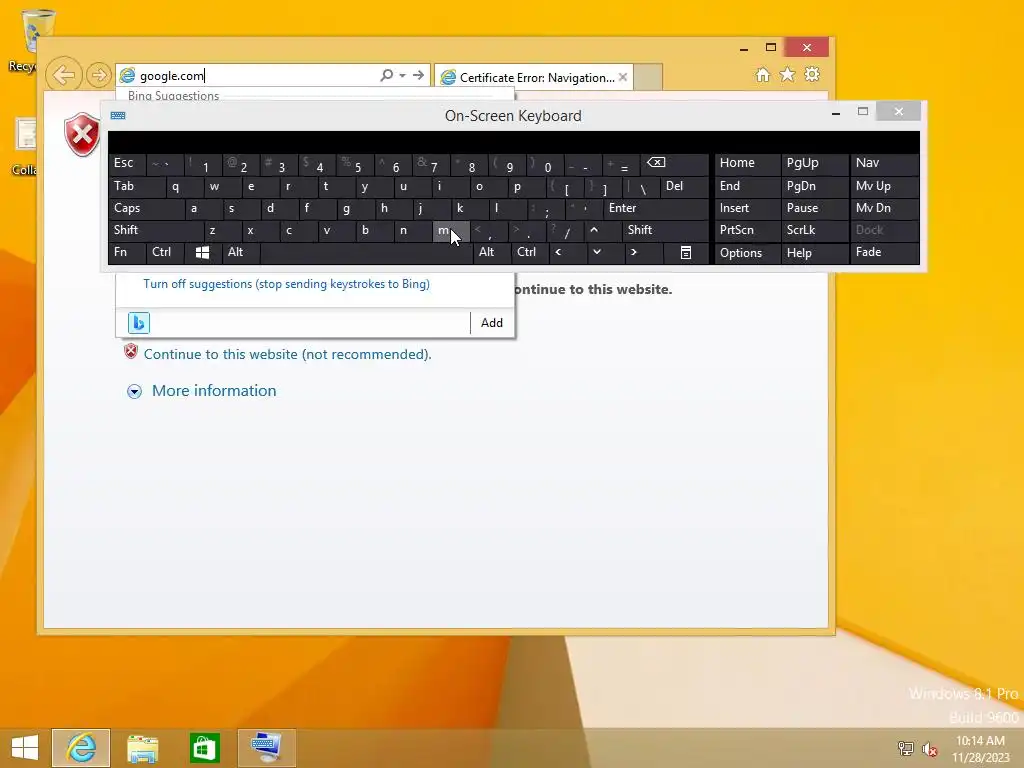Viewport: 1024px width, 768px height.
Task: Click the Options key on On-Screen Keyboard
Action: [747, 253]
